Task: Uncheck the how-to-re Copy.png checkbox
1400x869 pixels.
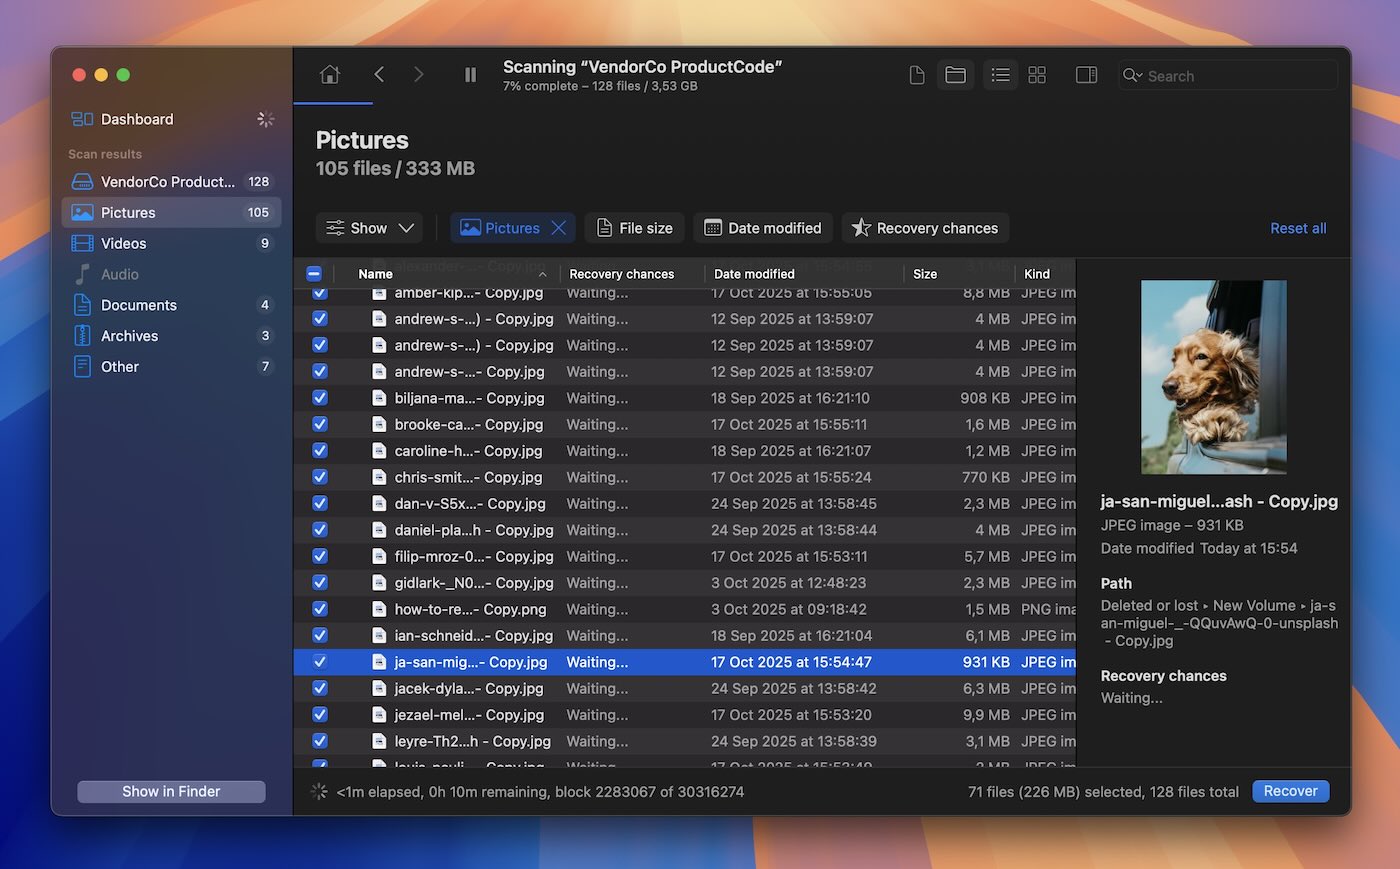Action: click(320, 609)
